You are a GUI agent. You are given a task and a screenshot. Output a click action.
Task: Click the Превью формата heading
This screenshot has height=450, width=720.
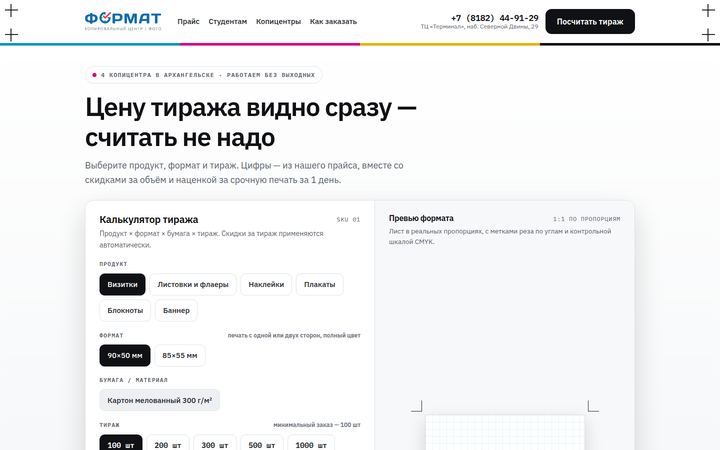[421, 218]
